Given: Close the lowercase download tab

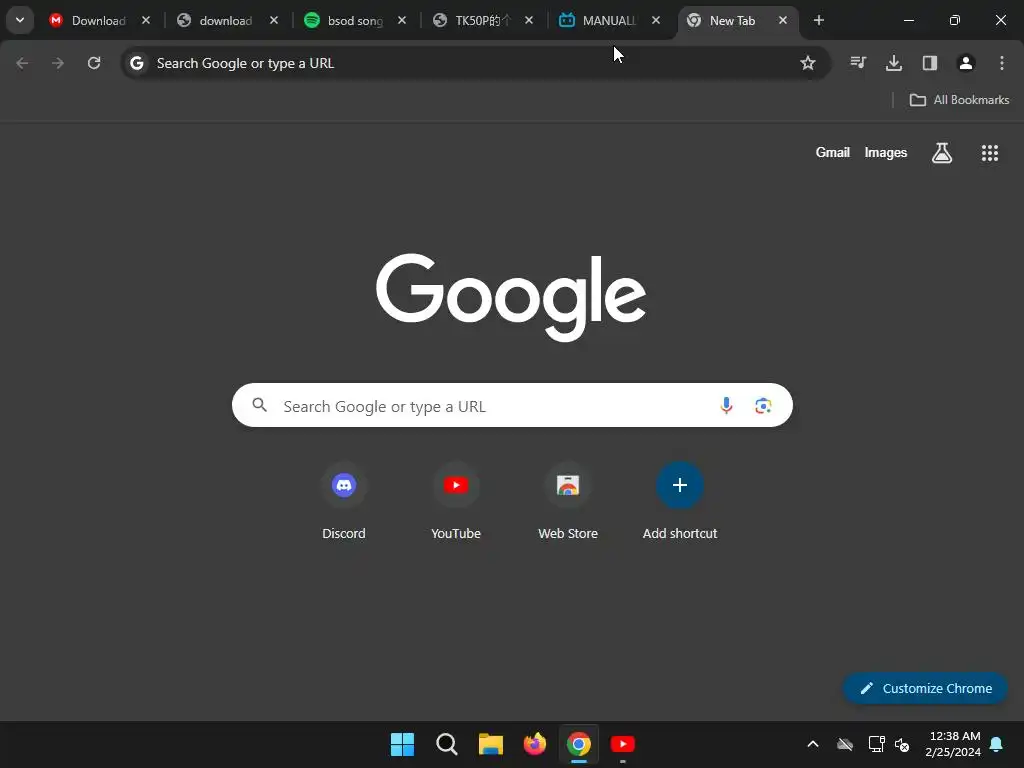Looking at the screenshot, I should (x=274, y=20).
